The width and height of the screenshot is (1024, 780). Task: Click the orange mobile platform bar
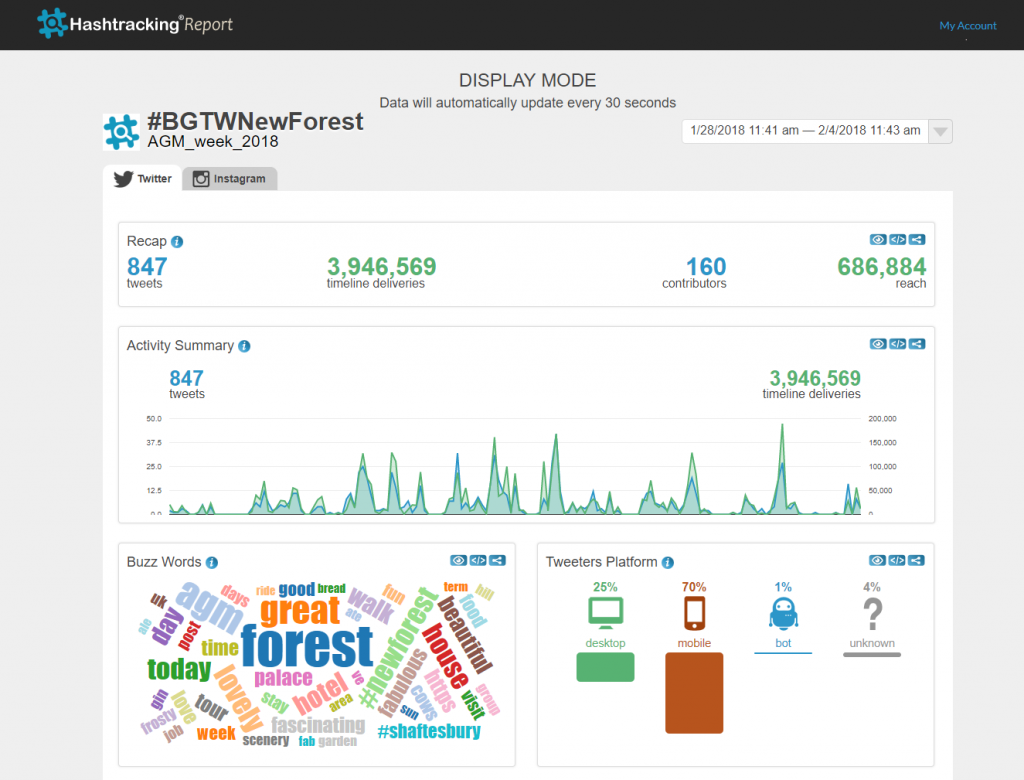pyautogui.click(x=694, y=692)
